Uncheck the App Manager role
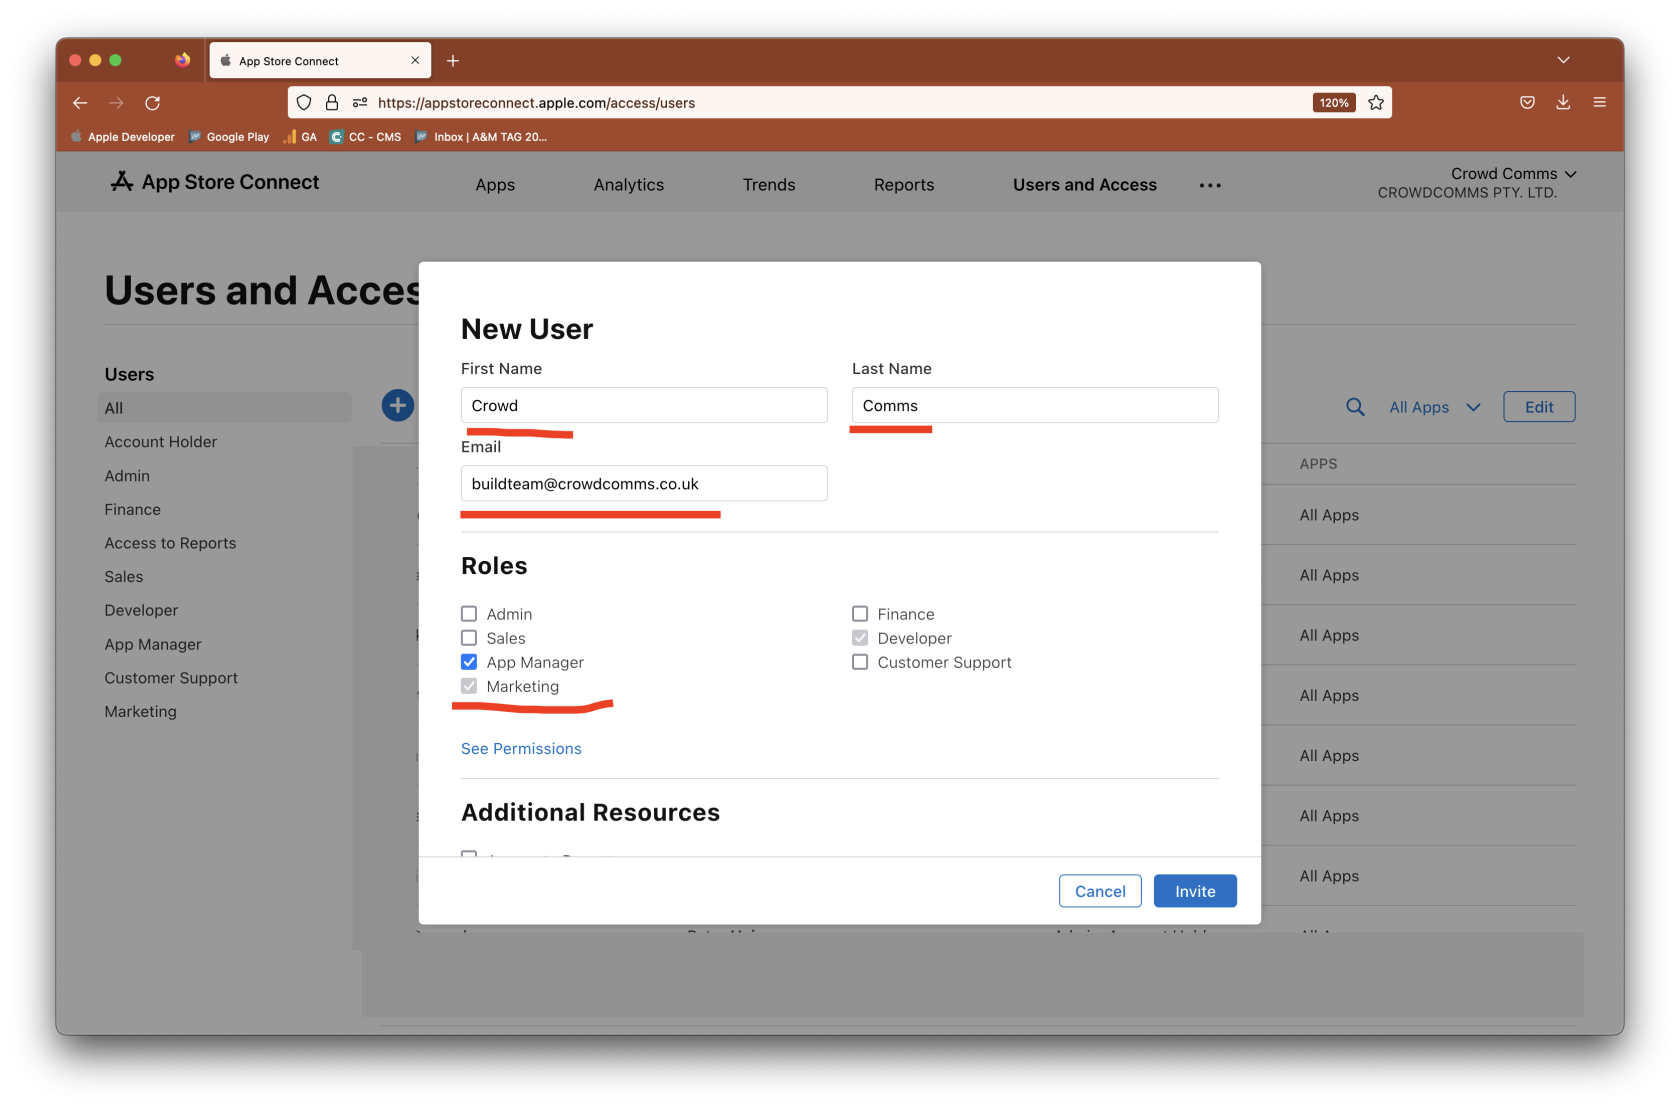This screenshot has width=1680, height=1109. click(469, 662)
